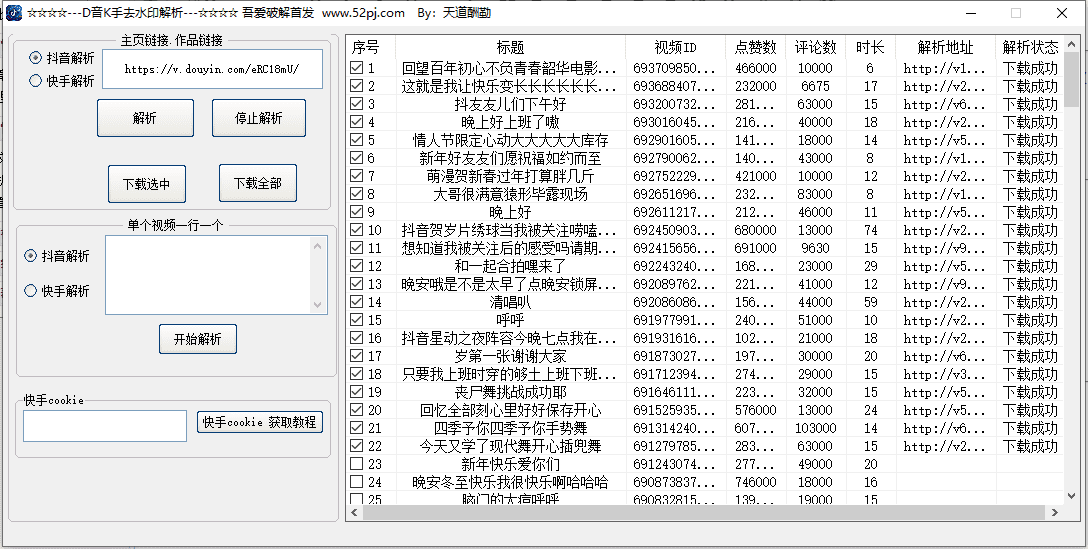
Task: Uncheck the checkbox for row 10
Action: click(x=357, y=230)
